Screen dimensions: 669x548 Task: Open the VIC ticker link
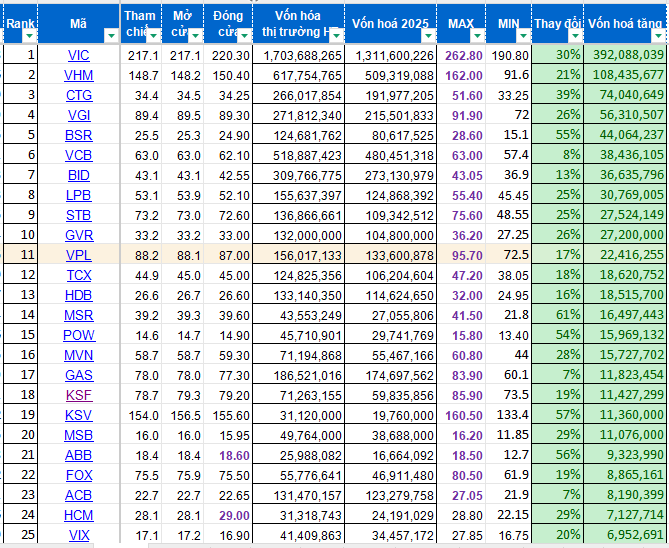[79, 55]
